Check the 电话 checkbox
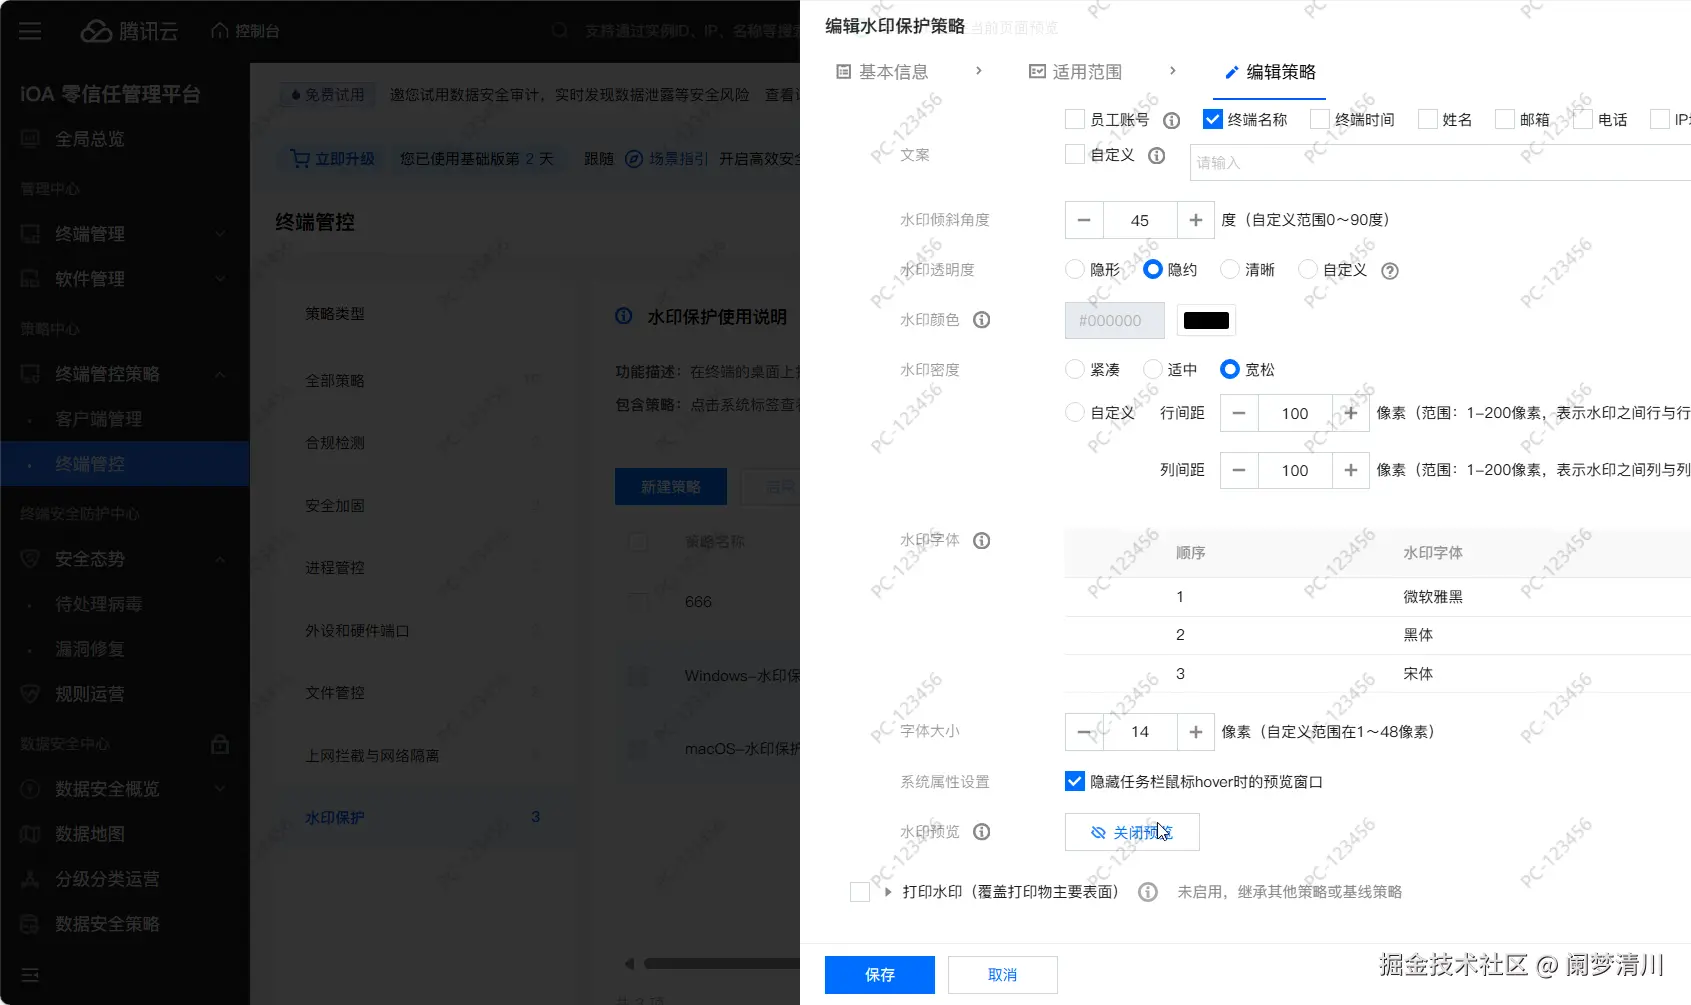Viewport: 1691px width, 1005px height. coord(1583,120)
